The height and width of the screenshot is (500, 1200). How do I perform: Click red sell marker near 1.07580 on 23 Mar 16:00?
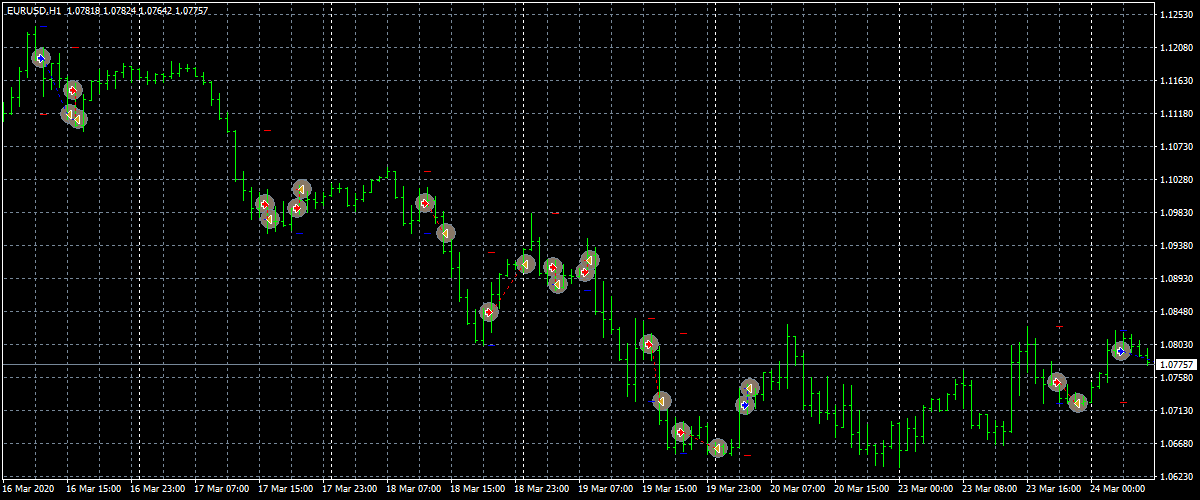pos(1057,382)
